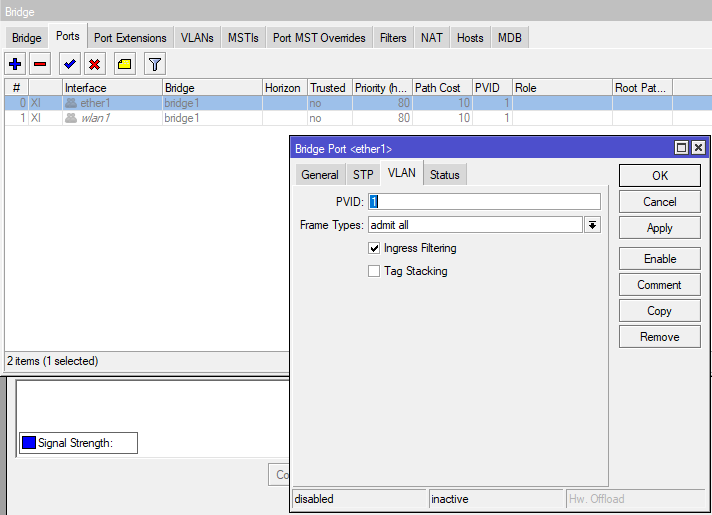Image resolution: width=712 pixels, height=515 pixels.
Task: Click the Cancel button
Action: (x=660, y=202)
